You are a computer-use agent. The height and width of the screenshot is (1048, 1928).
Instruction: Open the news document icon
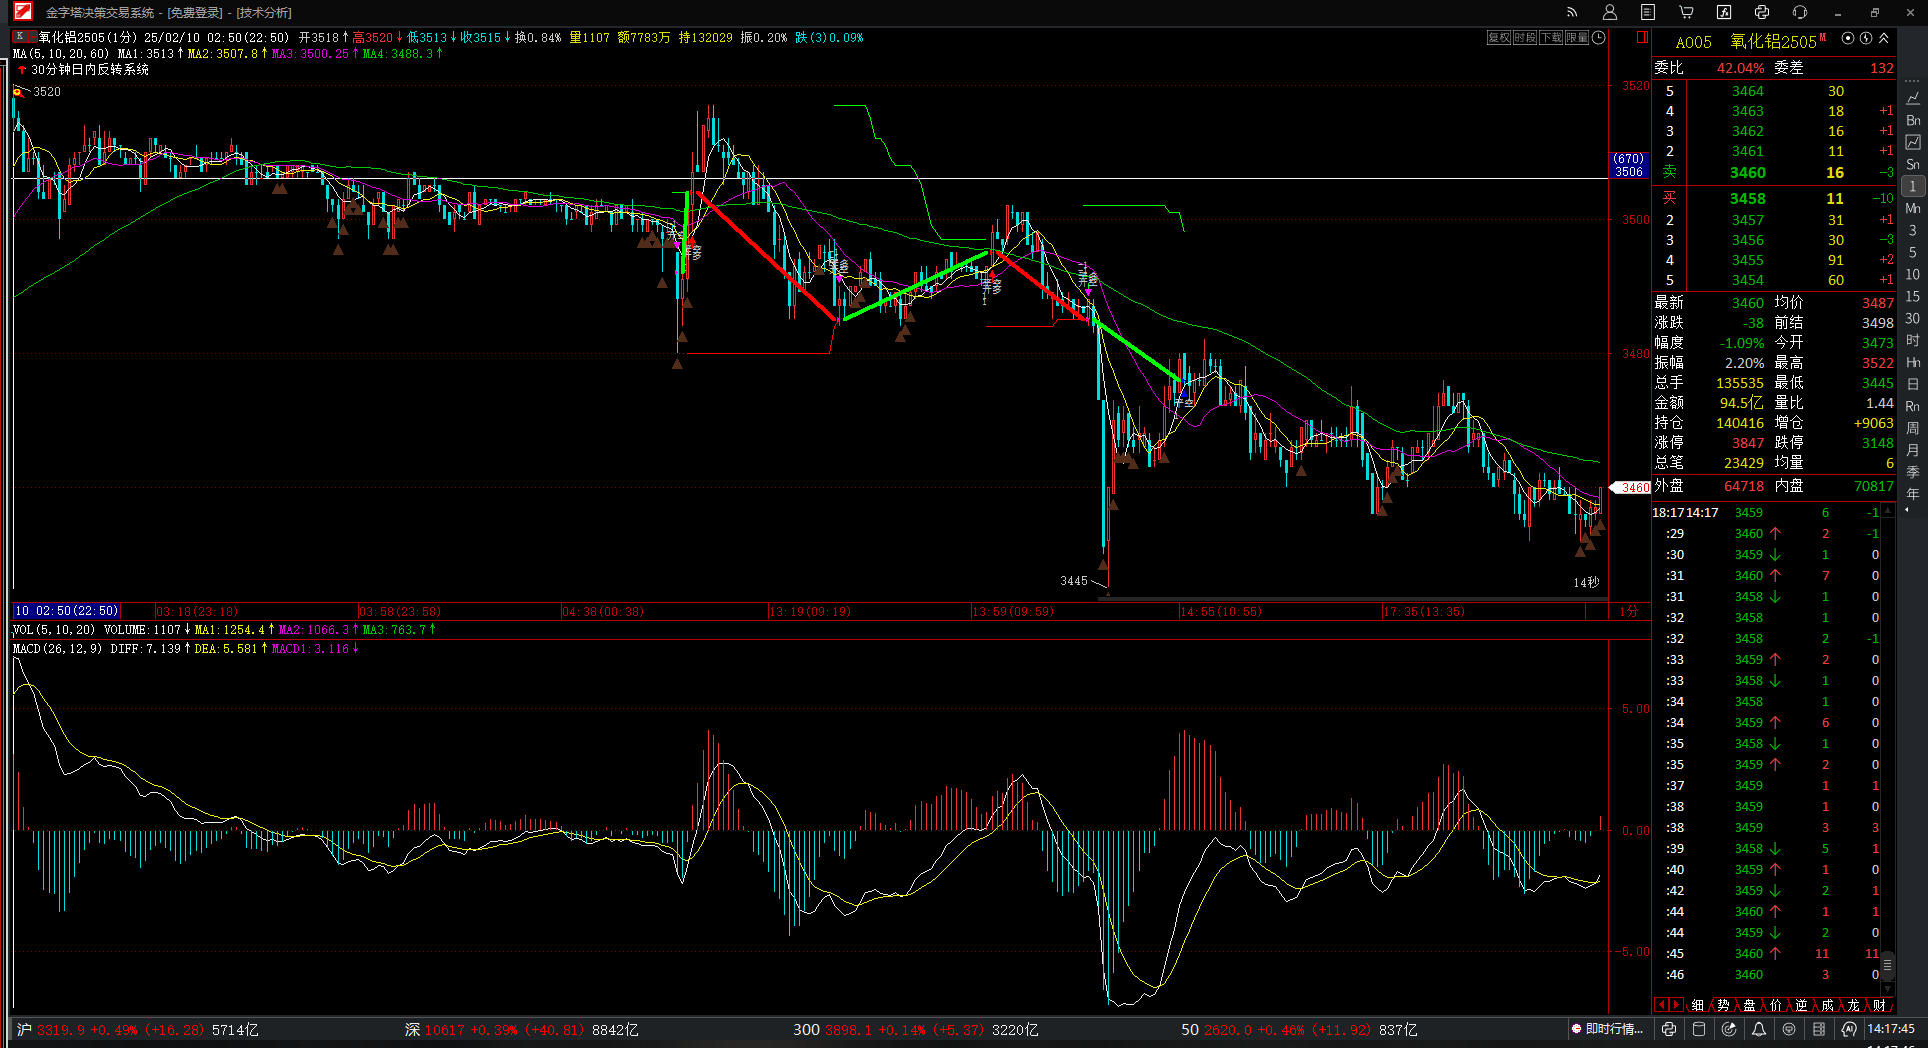pos(1648,12)
